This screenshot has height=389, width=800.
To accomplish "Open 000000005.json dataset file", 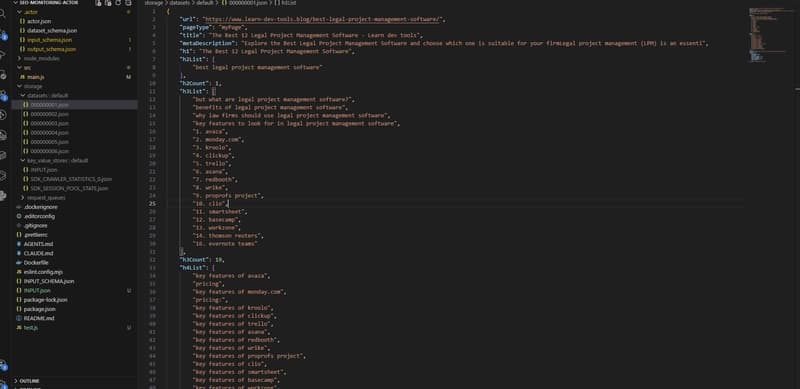I will [x=49, y=142].
